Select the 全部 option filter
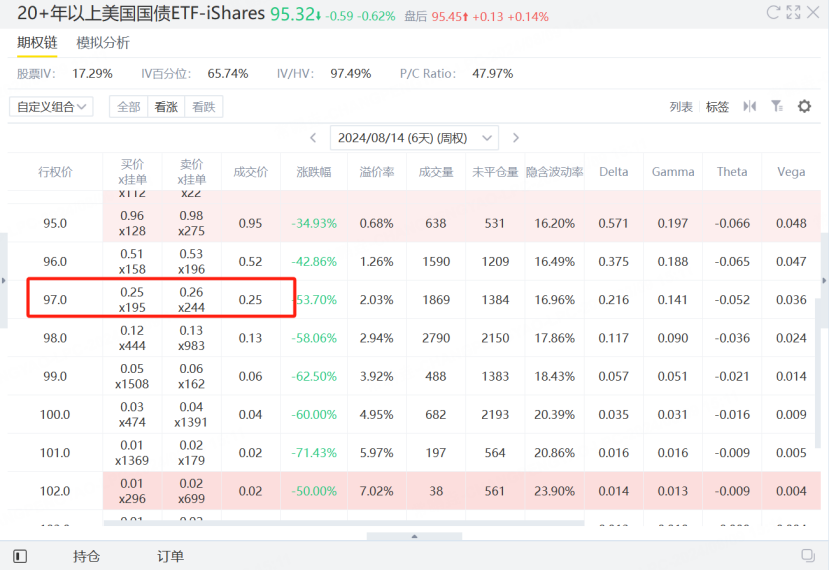This screenshot has height=570, width=830. (x=129, y=106)
